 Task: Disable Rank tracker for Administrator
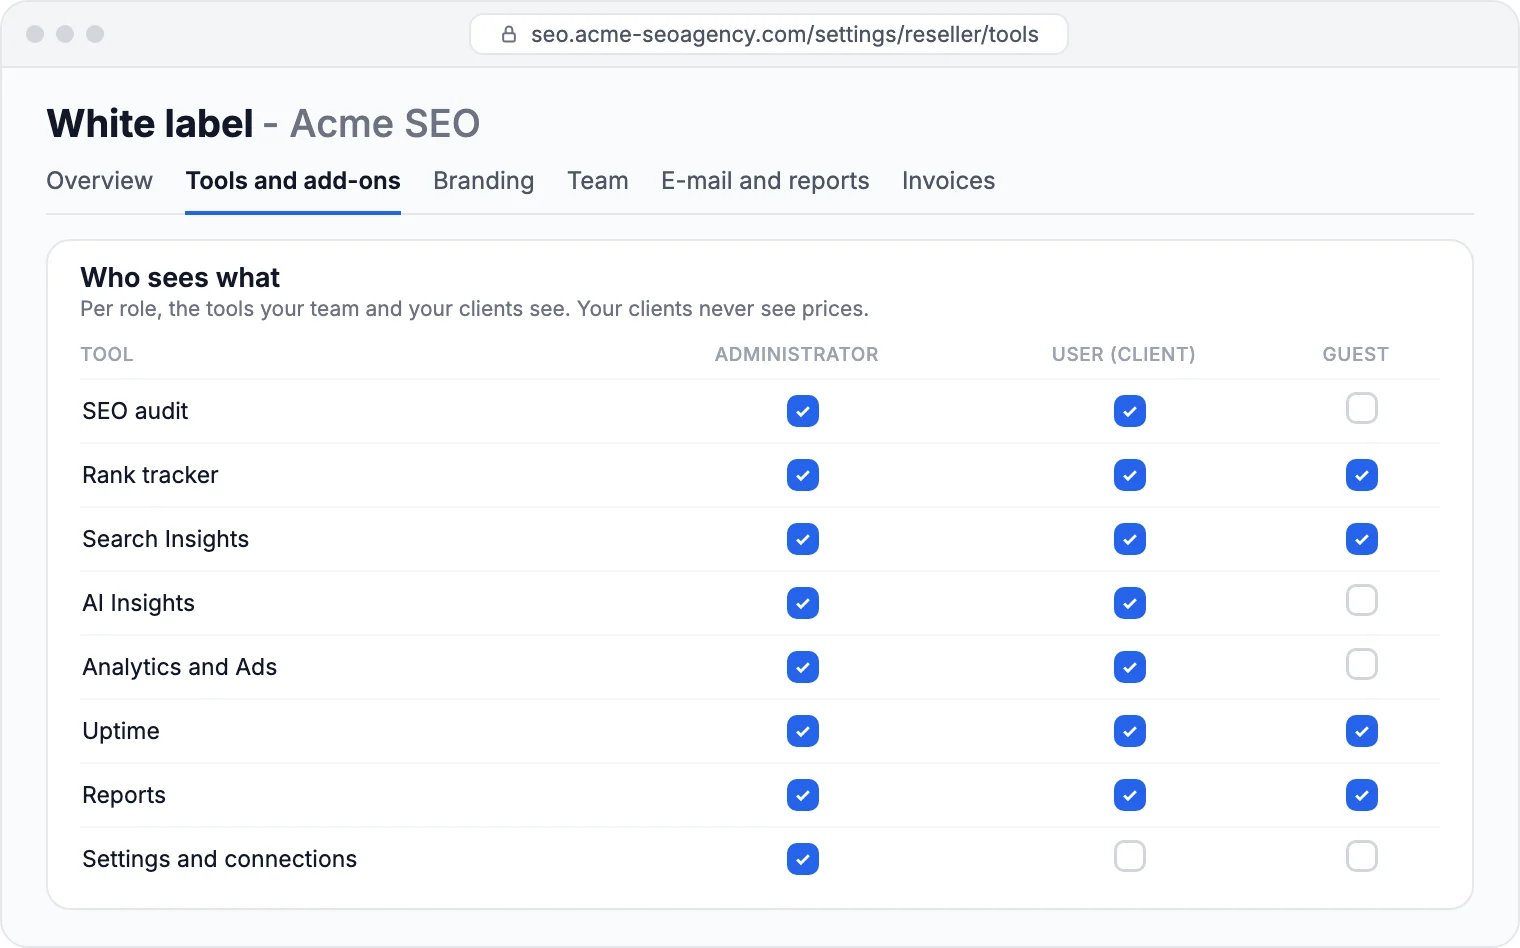[803, 475]
